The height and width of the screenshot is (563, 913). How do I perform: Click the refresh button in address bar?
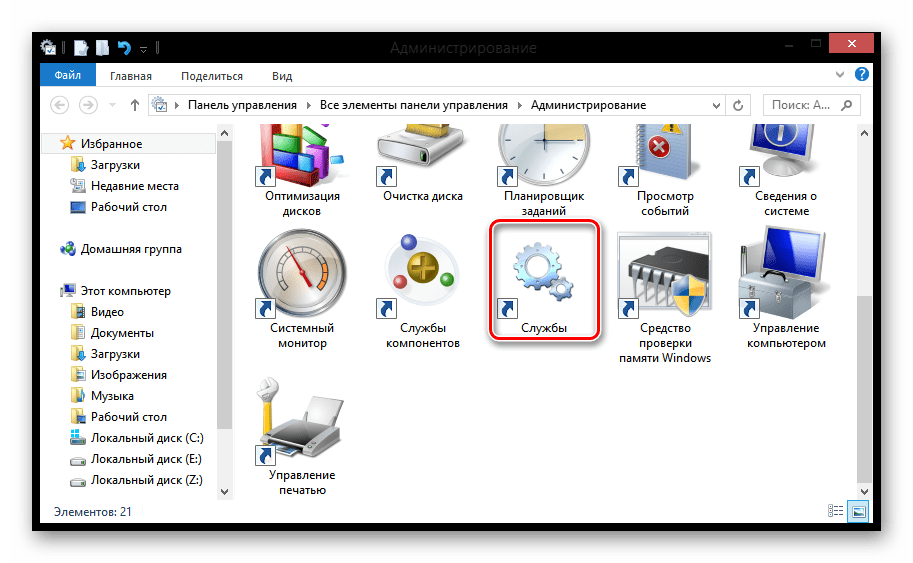(739, 105)
